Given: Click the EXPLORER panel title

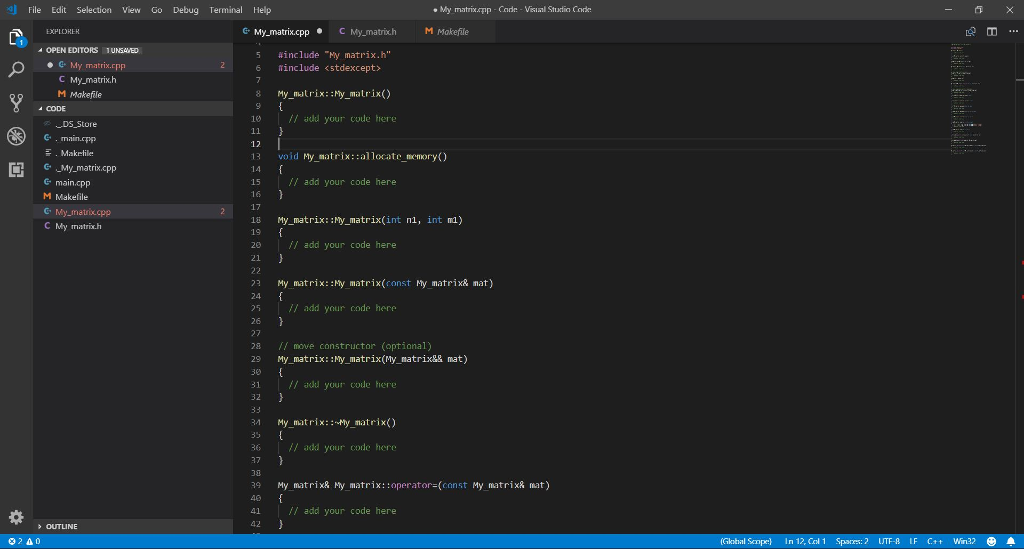Looking at the screenshot, I should coord(63,31).
